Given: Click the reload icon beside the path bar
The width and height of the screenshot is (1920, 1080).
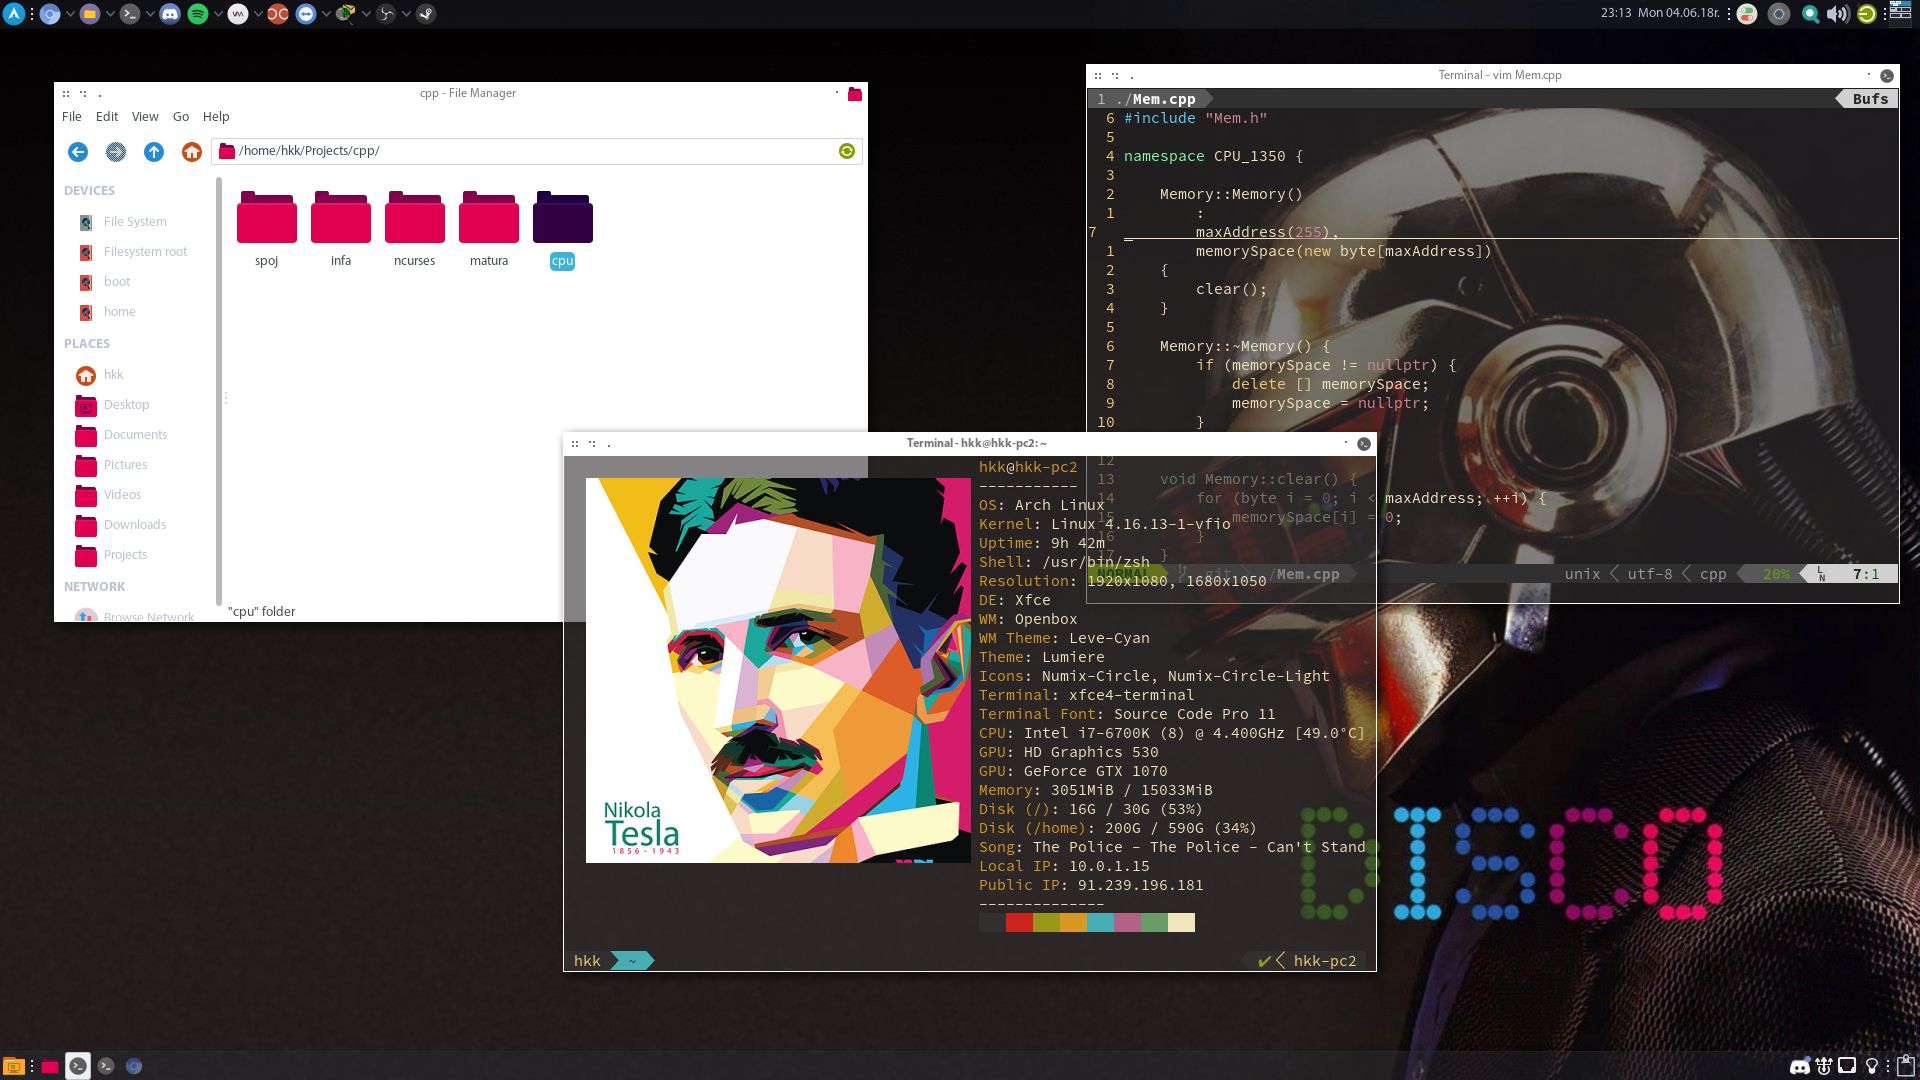Looking at the screenshot, I should click(x=847, y=151).
